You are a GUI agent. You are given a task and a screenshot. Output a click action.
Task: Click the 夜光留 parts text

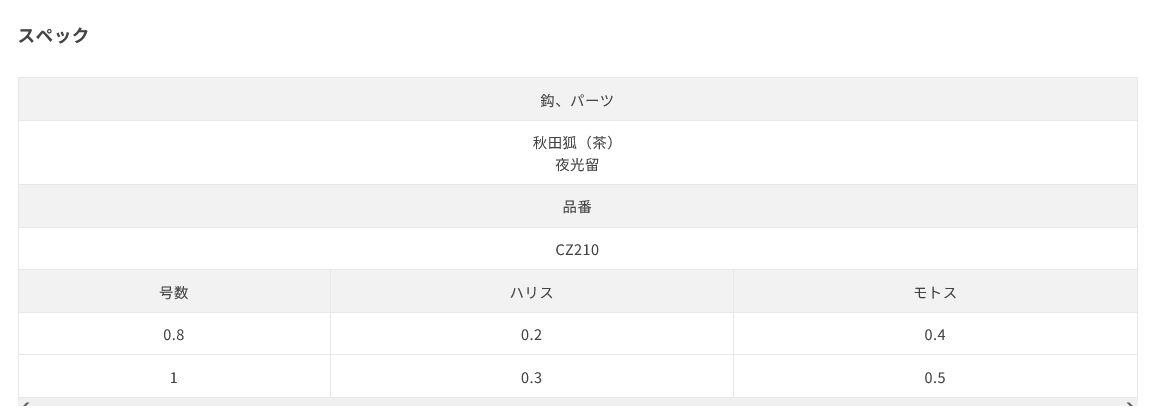[x=577, y=165]
